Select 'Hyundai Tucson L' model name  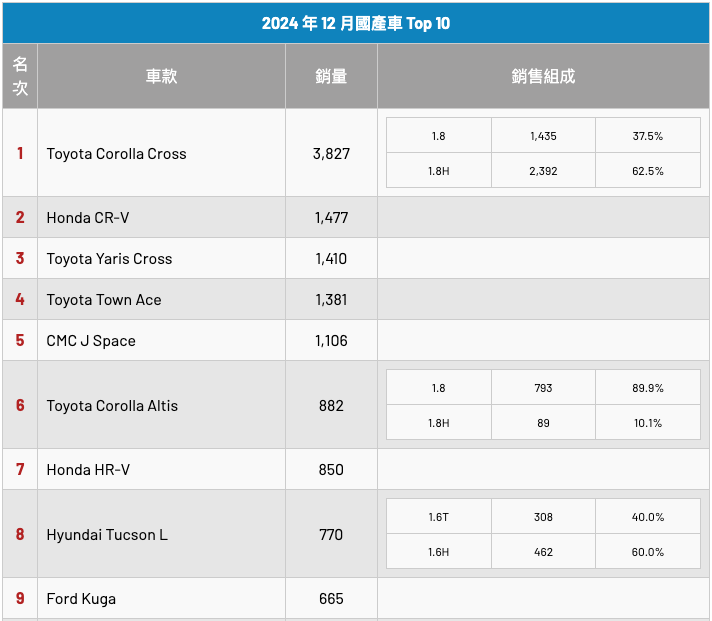click(x=107, y=534)
